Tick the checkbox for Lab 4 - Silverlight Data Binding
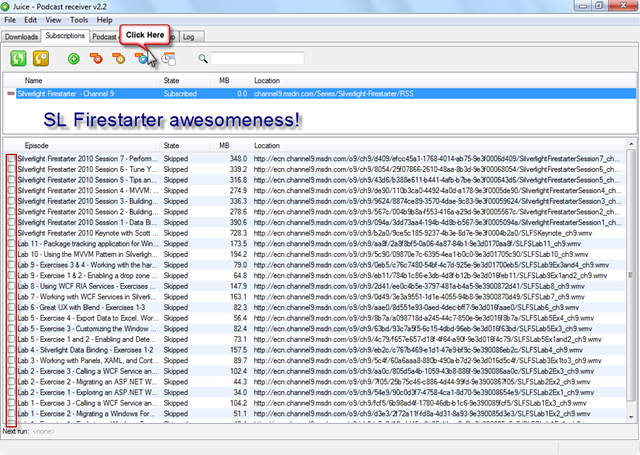This screenshot has height=455, width=640. (x=11, y=349)
